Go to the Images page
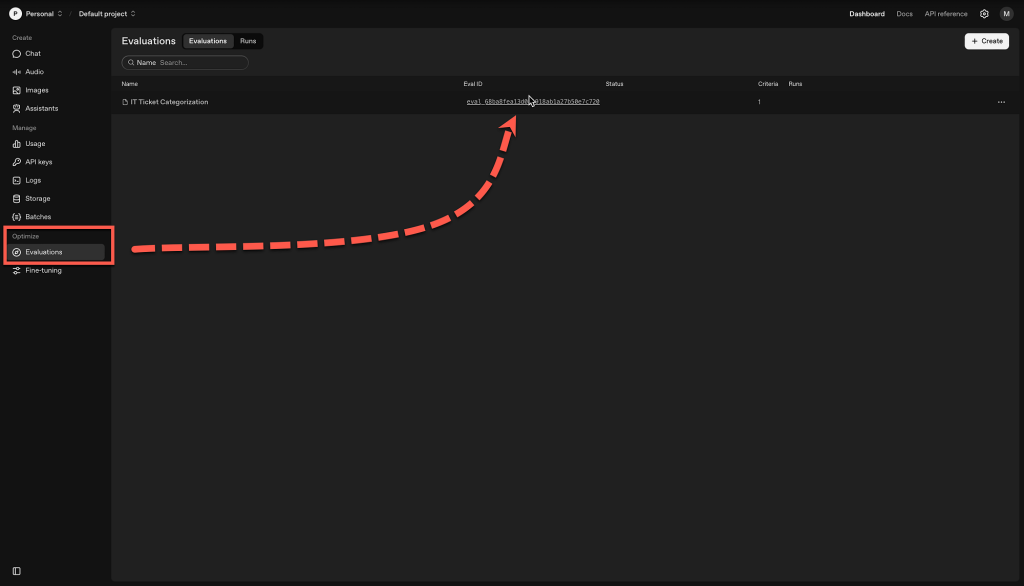Image resolution: width=1024 pixels, height=586 pixels. tap(36, 90)
